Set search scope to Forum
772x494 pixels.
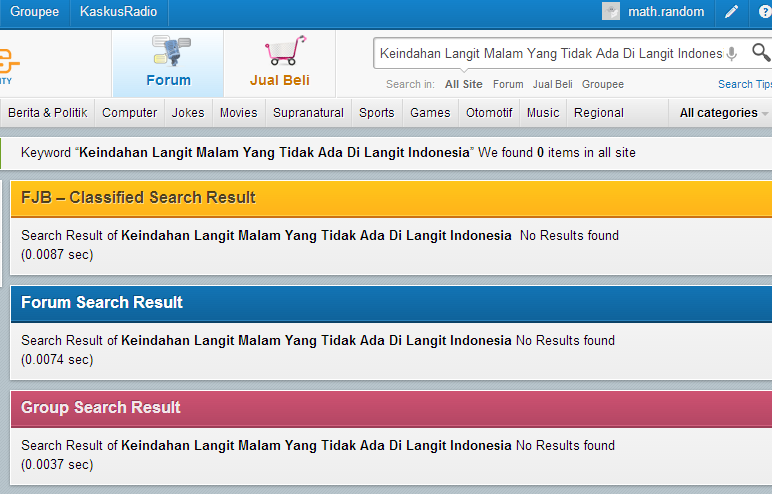508,84
